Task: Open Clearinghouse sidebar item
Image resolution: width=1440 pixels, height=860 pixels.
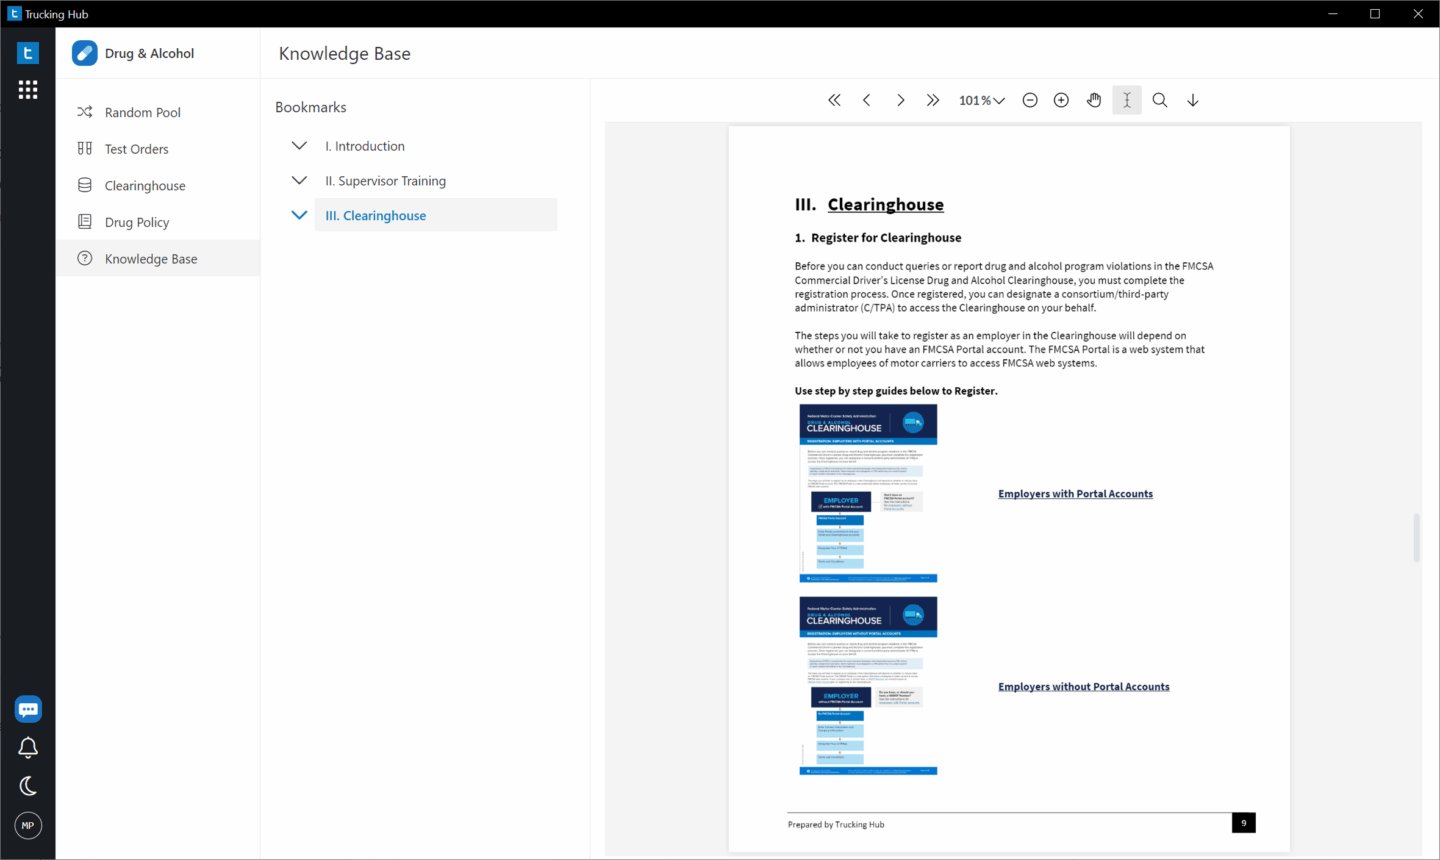Action: tap(158, 186)
